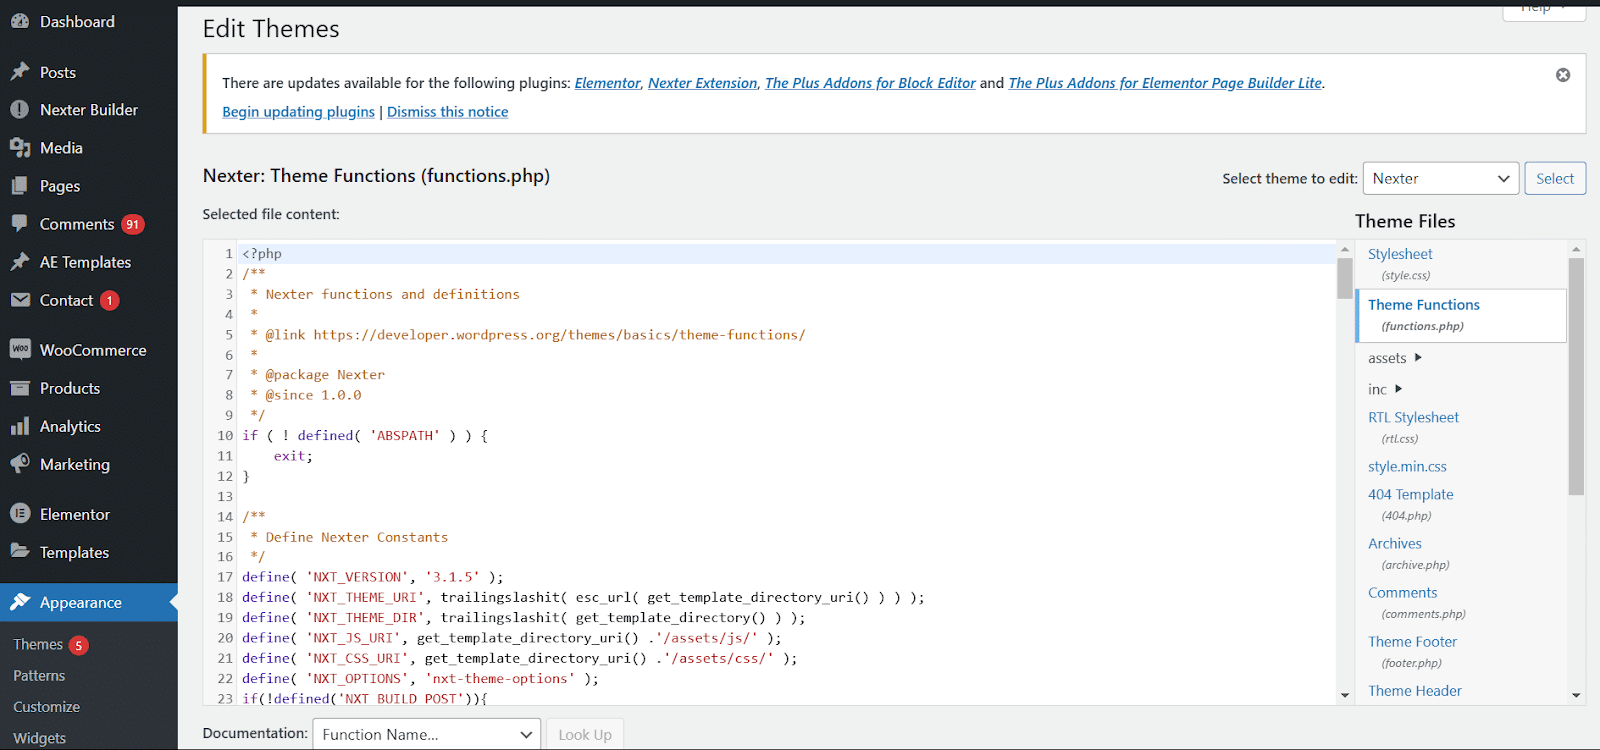Viewport: 1600px width, 750px height.
Task: Click Begin updating plugins link
Action: [298, 112]
